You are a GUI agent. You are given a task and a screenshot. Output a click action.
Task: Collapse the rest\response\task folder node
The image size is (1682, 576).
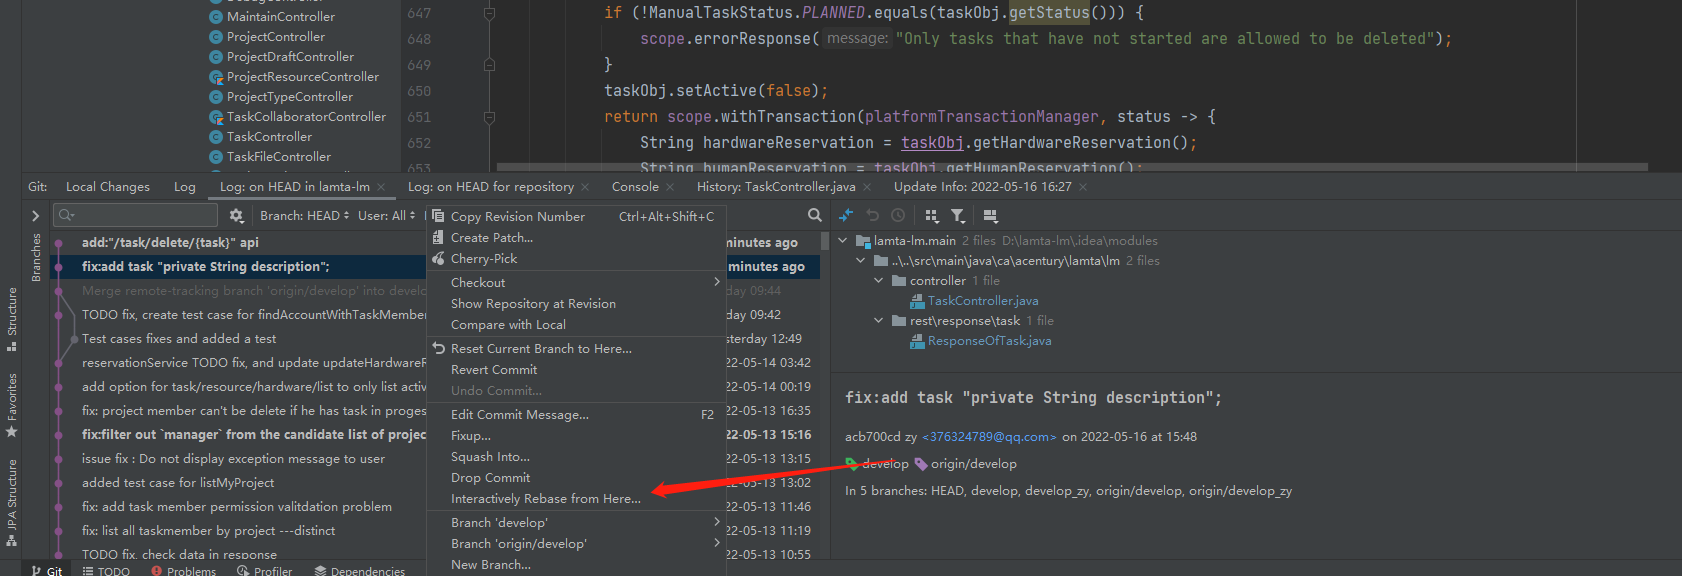(879, 321)
